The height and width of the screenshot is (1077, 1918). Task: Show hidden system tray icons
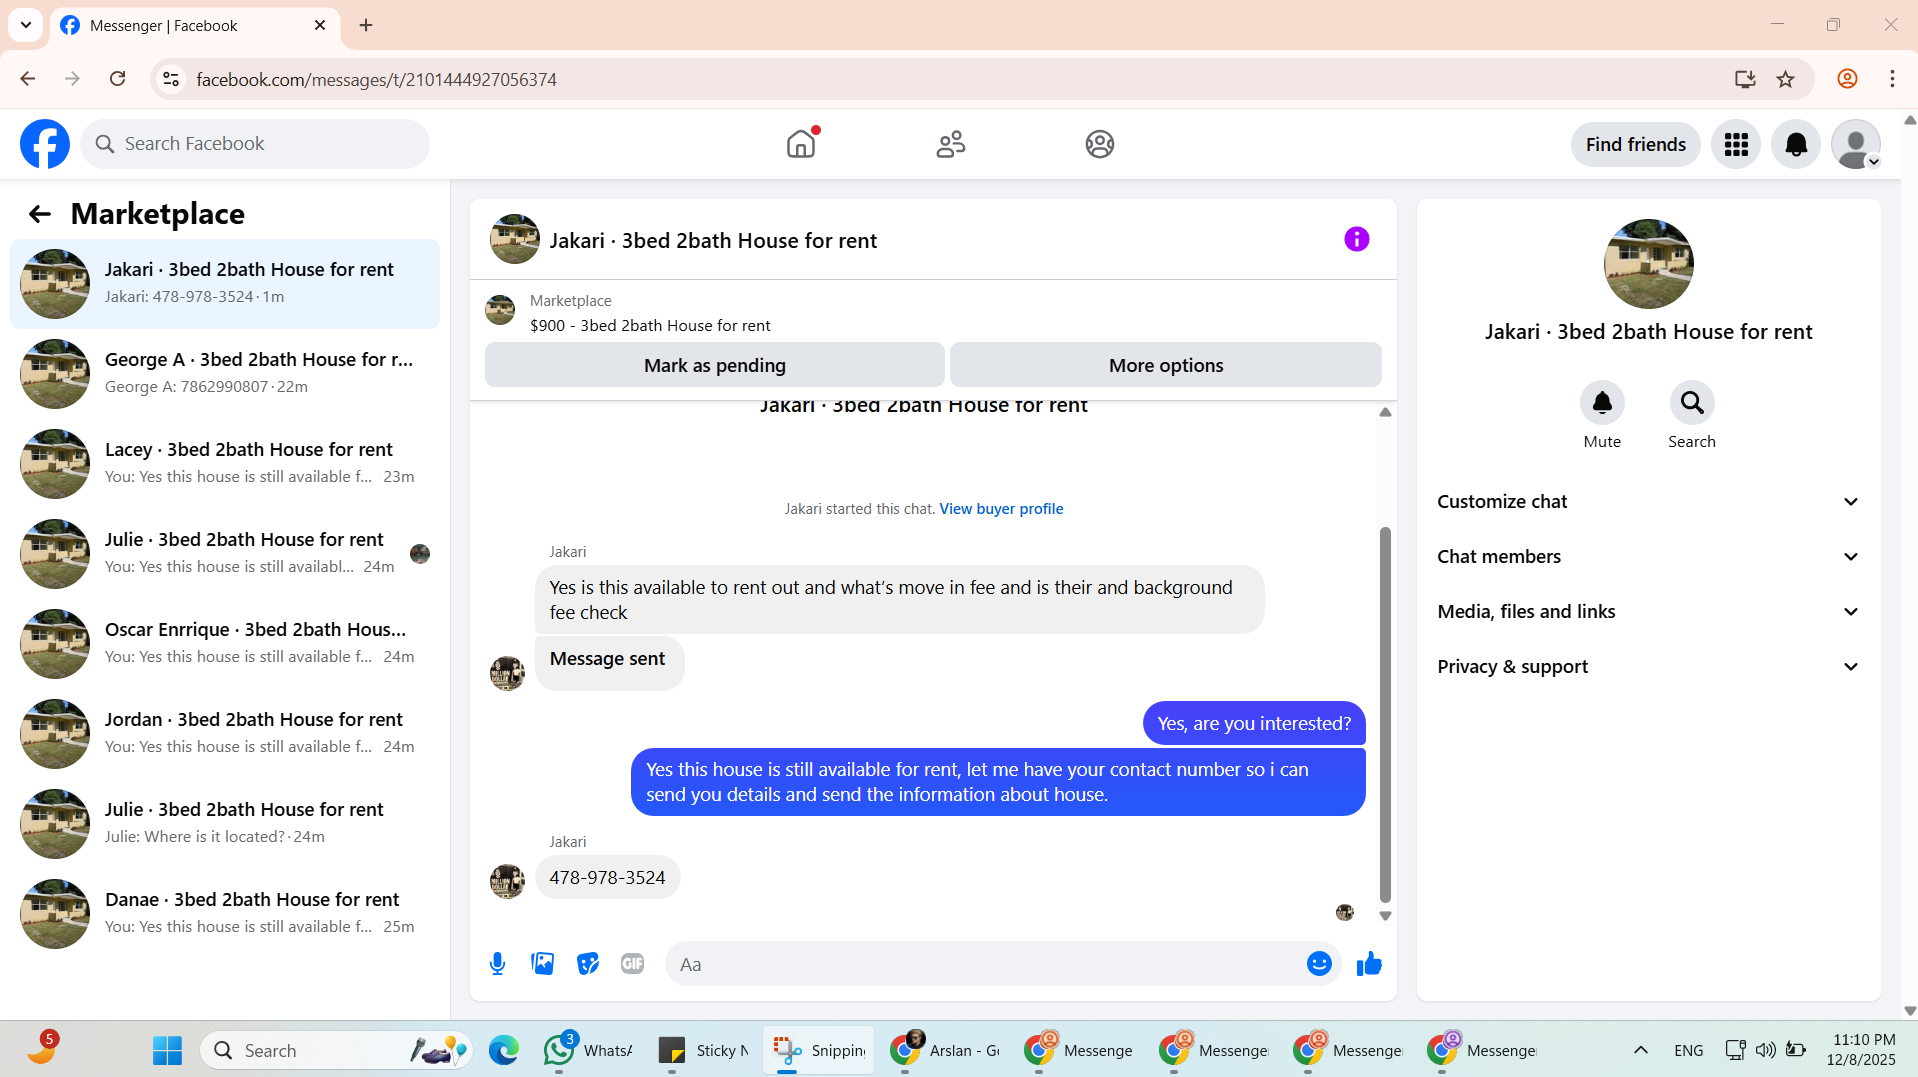point(1641,1050)
